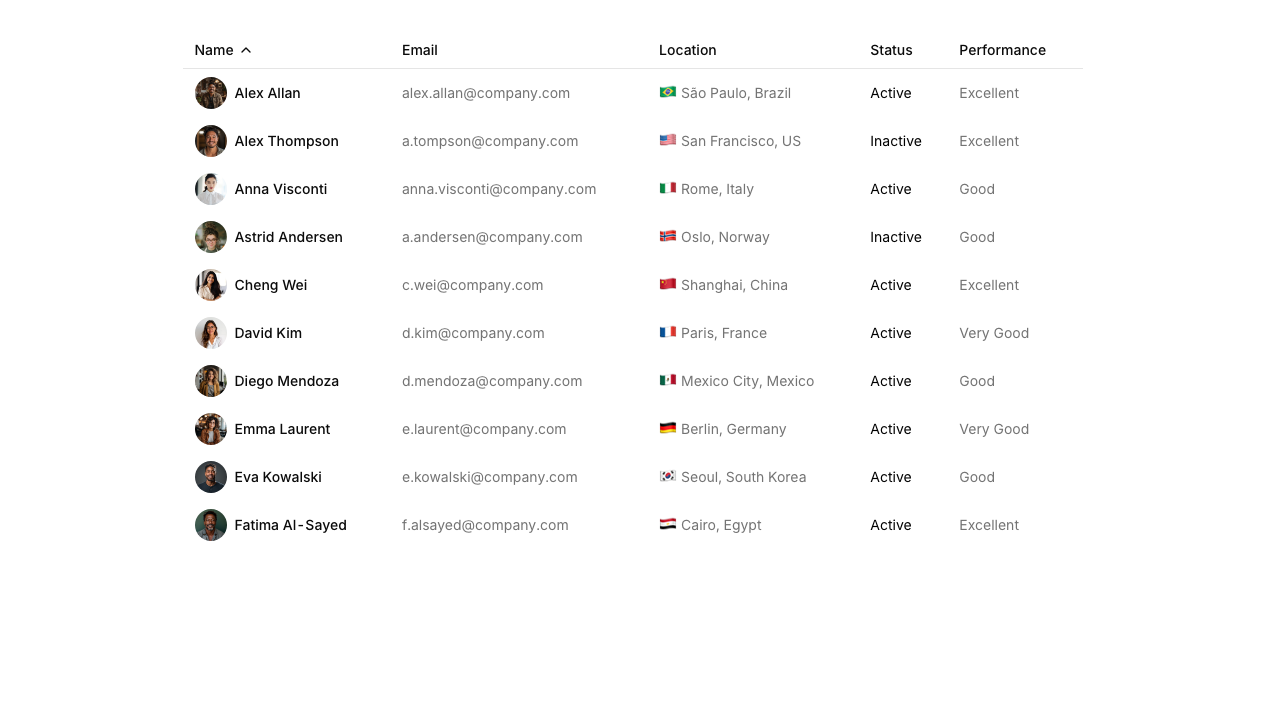
Task: Click the Norway flag icon
Action: point(668,236)
